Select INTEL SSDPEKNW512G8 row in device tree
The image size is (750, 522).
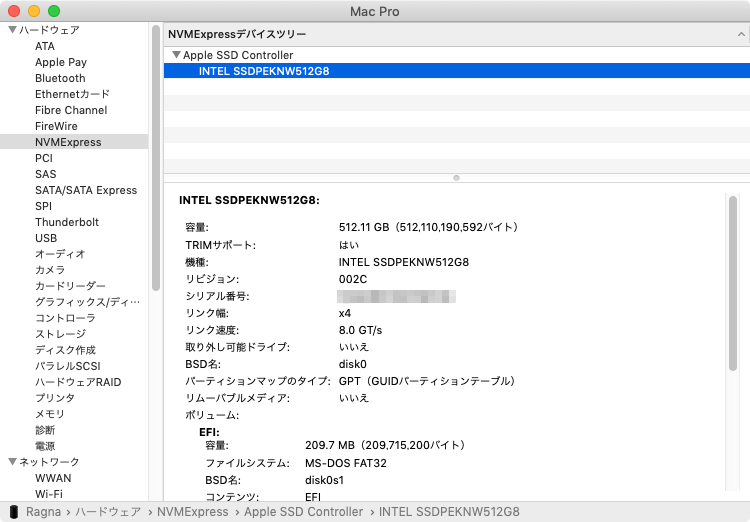pos(457,71)
